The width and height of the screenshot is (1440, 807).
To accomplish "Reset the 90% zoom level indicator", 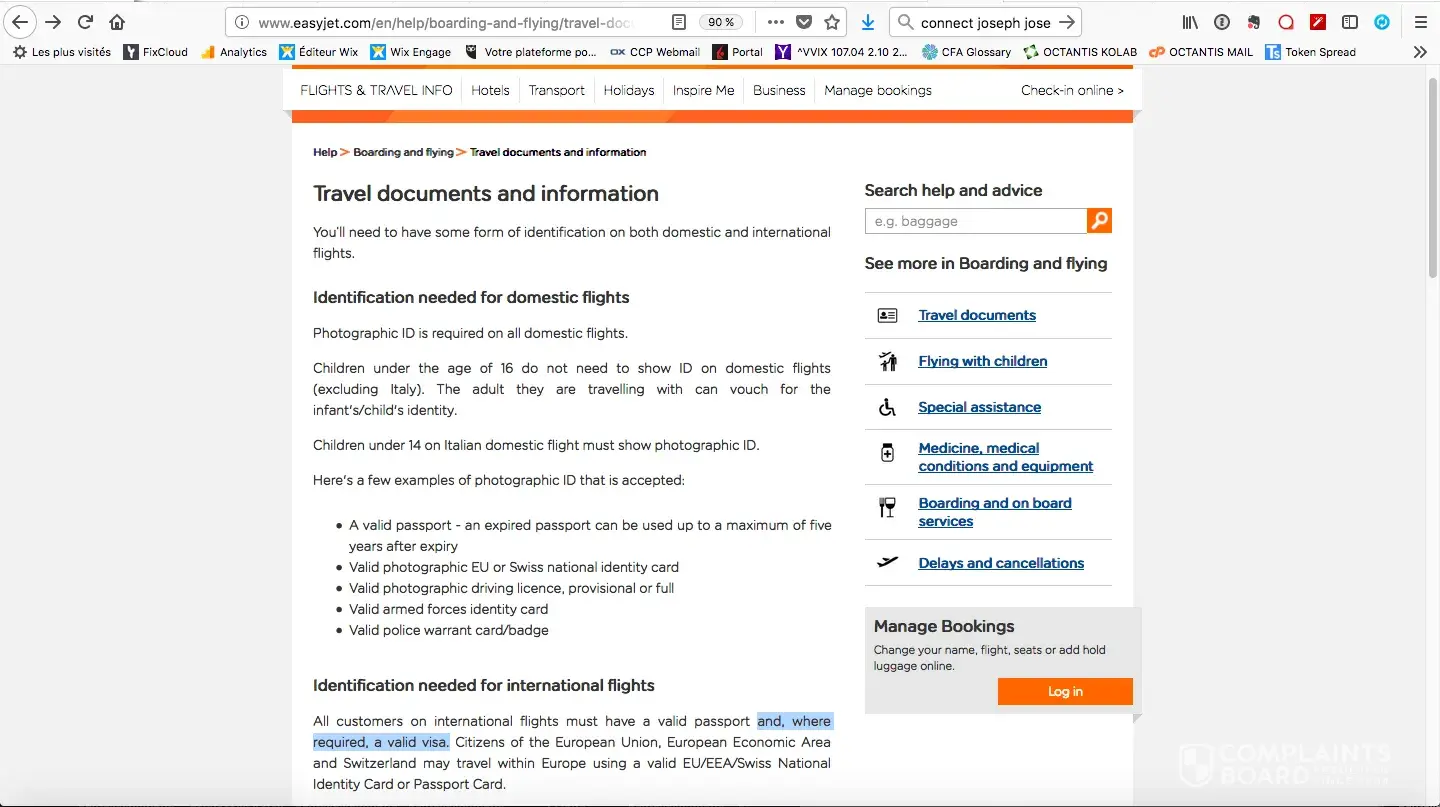I will click(720, 22).
